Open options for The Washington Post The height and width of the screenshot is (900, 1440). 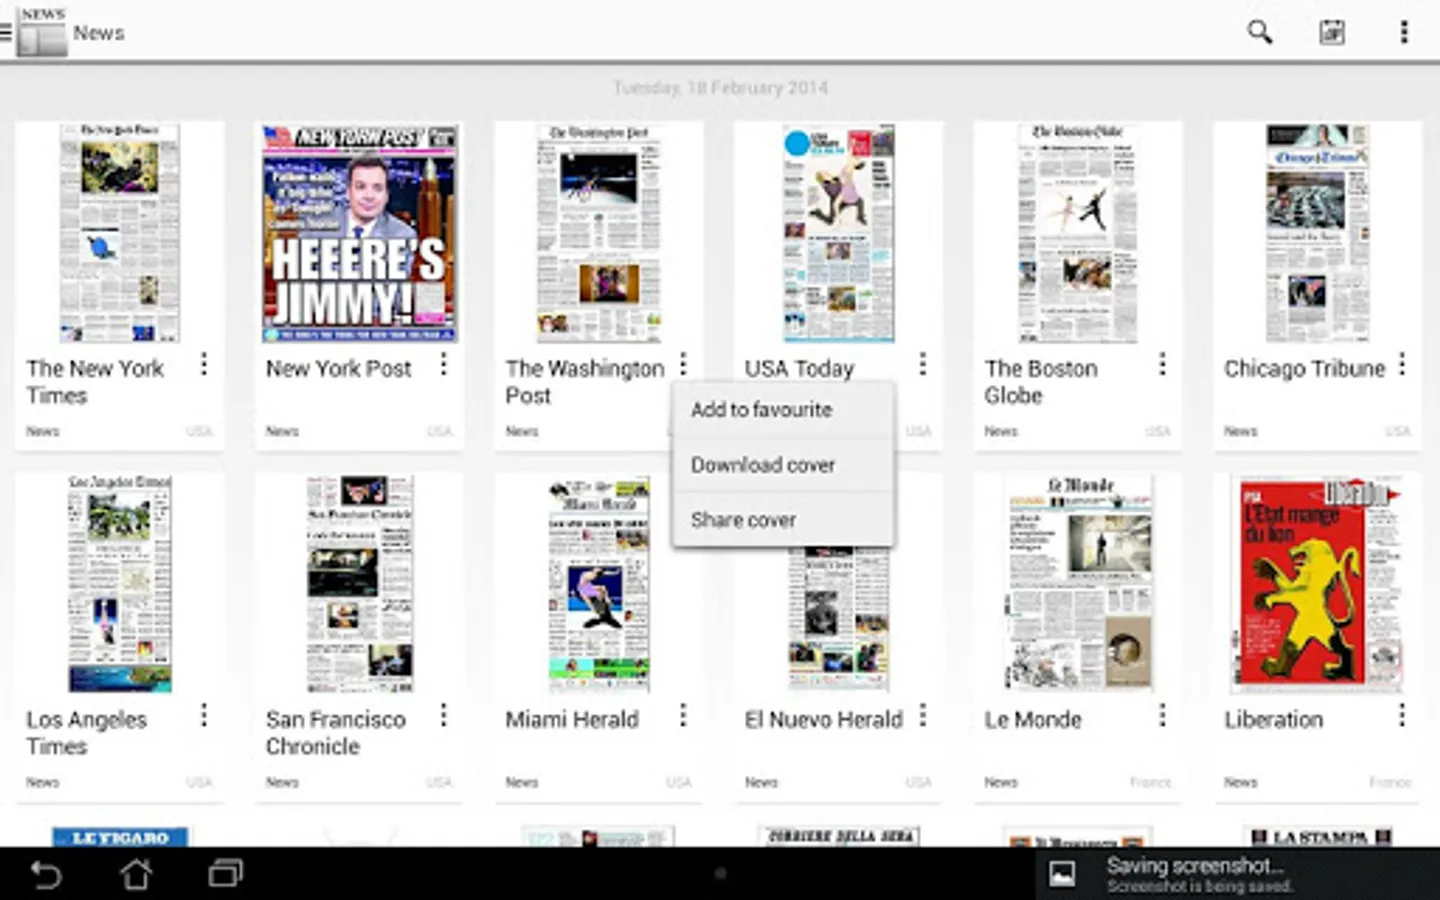[x=683, y=364]
